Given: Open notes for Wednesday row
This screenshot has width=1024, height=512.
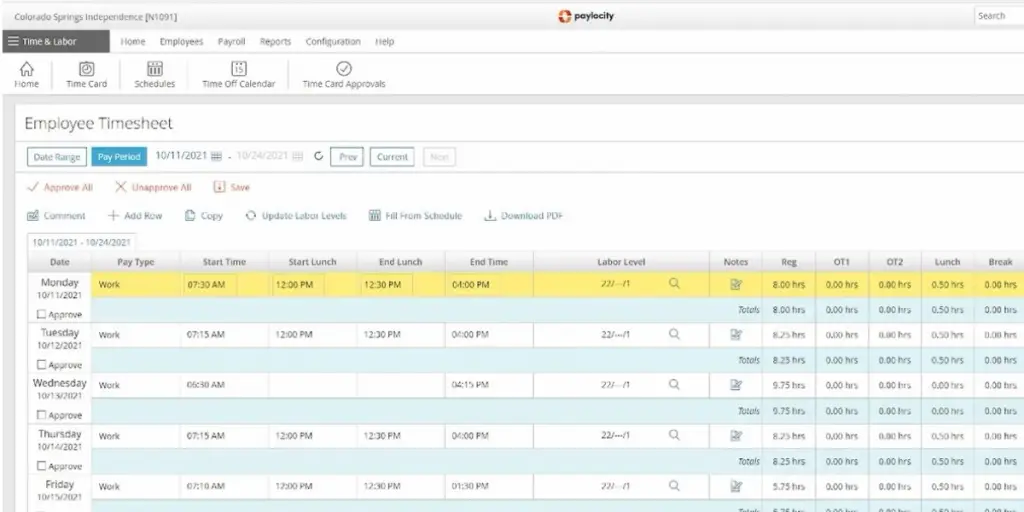Looking at the screenshot, I should tap(736, 385).
